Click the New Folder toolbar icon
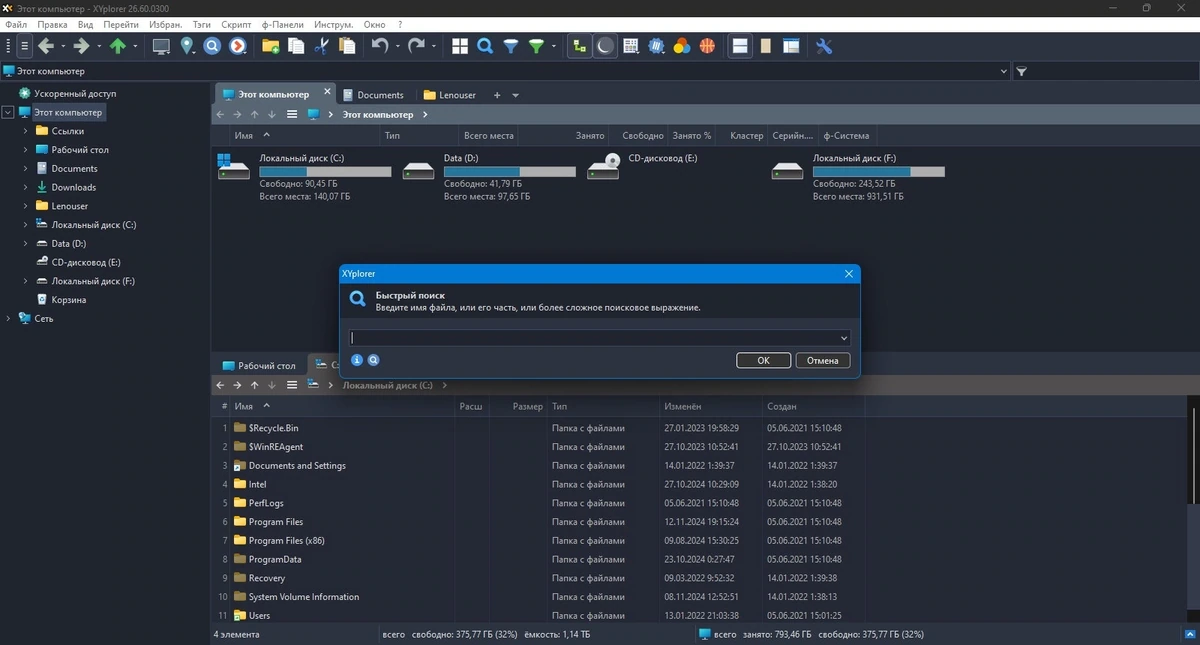Image resolution: width=1200 pixels, height=645 pixels. (270, 46)
